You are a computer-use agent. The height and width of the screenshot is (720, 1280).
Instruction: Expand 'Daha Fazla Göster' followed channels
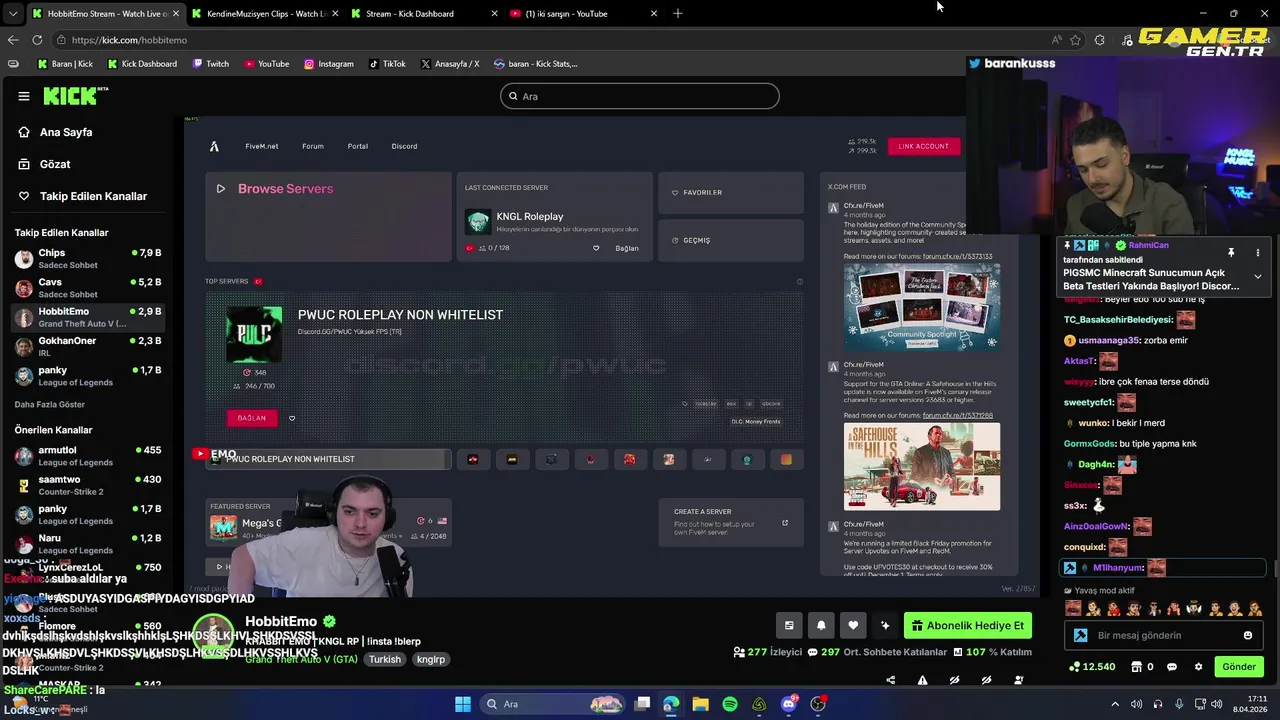click(x=50, y=405)
